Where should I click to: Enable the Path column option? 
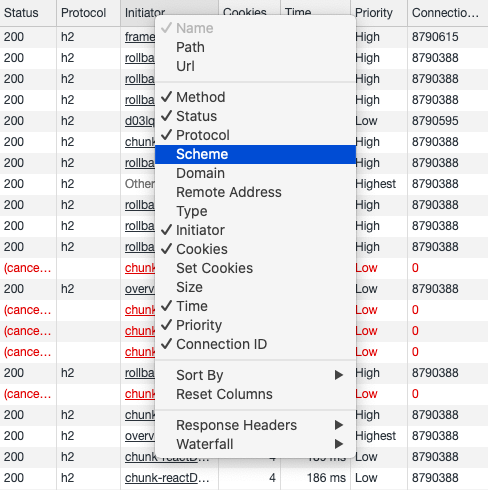click(255, 47)
